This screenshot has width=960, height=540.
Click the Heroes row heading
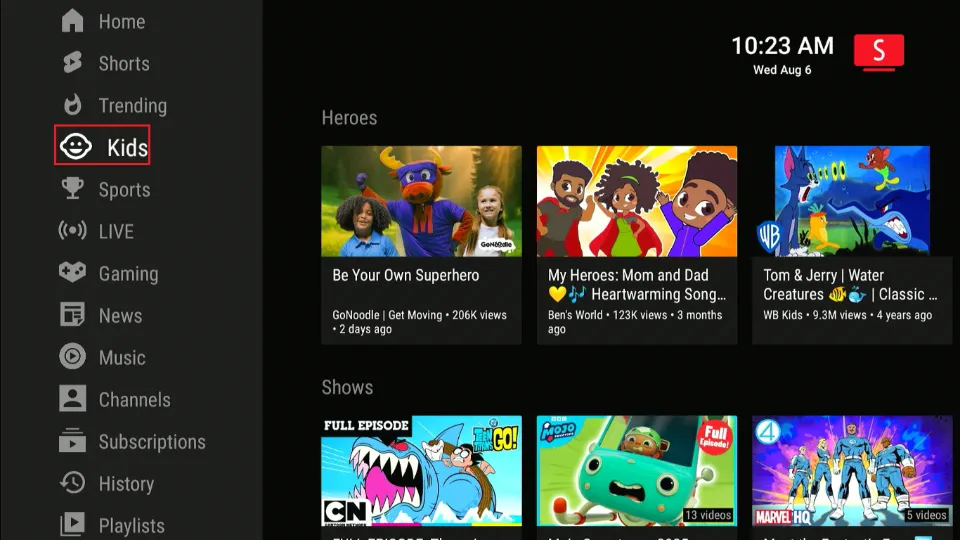click(350, 118)
